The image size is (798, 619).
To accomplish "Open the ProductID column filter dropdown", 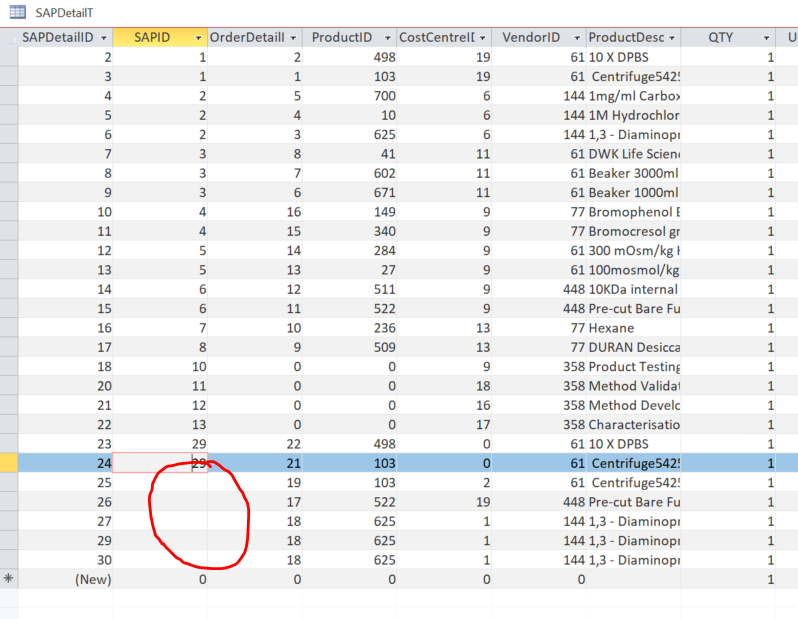I will [x=388, y=38].
